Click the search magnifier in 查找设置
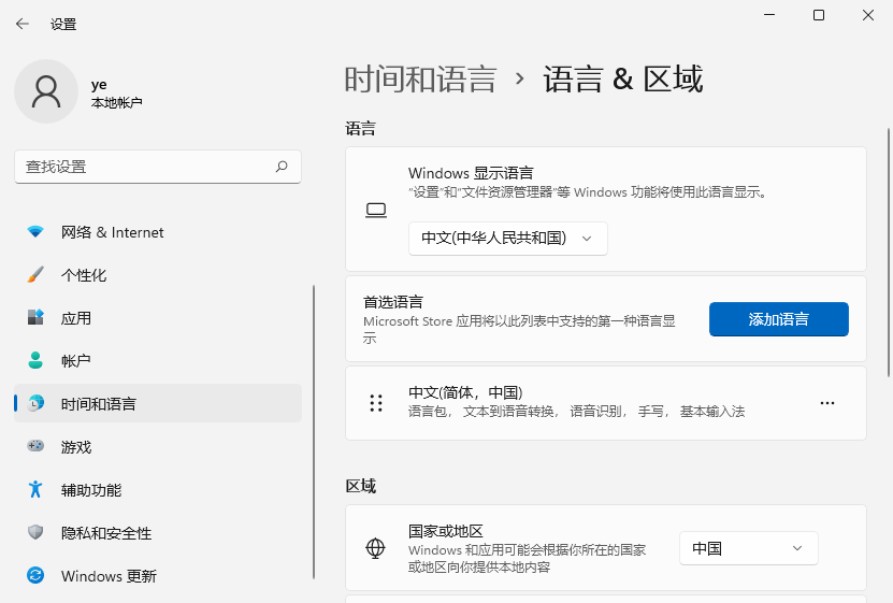This screenshot has width=893, height=603. (283, 166)
